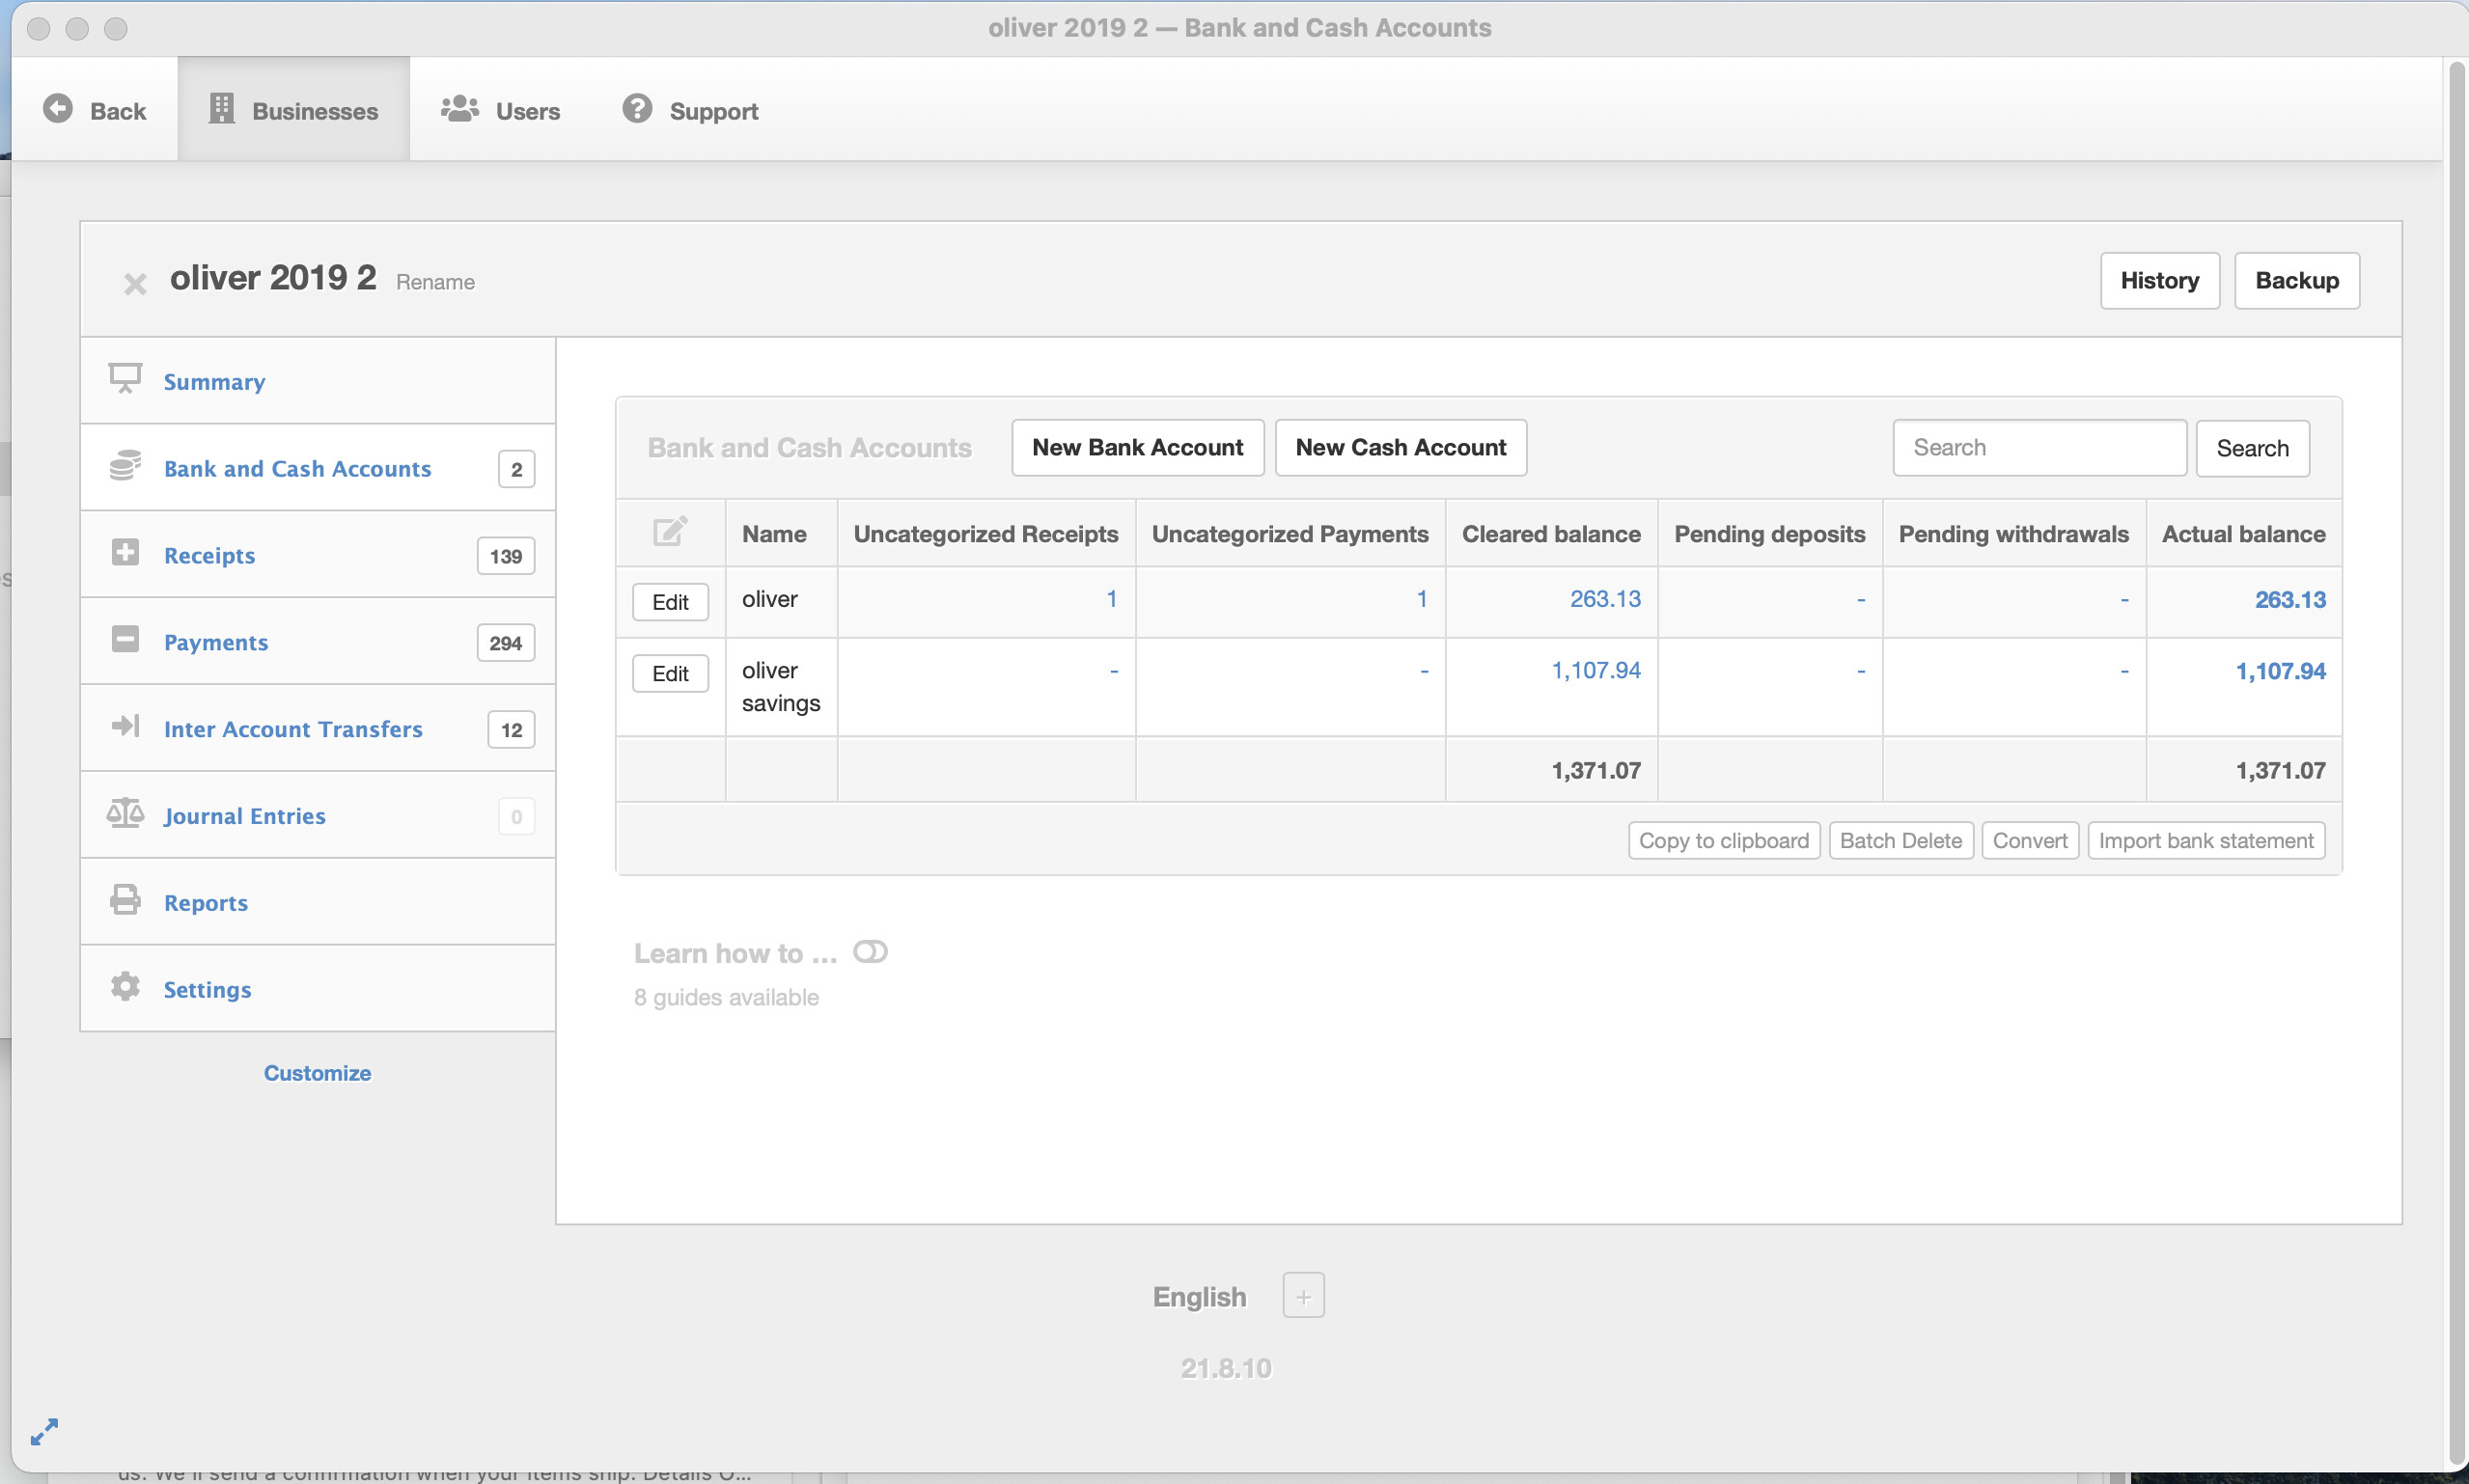Click the minus icon beside Payments
This screenshot has width=2469, height=1484.
pos(125,639)
